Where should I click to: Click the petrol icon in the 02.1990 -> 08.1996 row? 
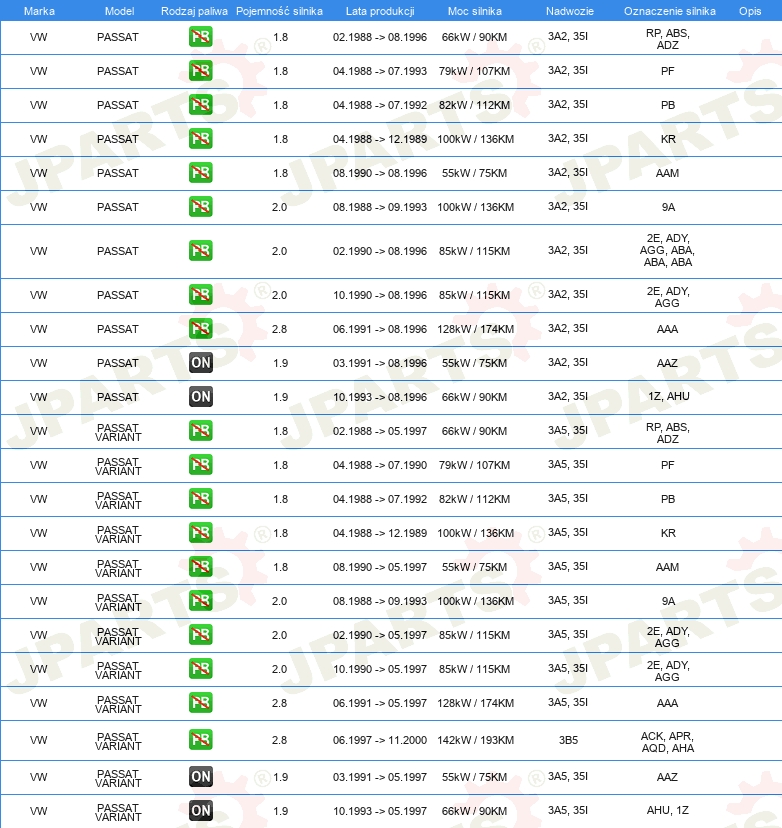(201, 251)
